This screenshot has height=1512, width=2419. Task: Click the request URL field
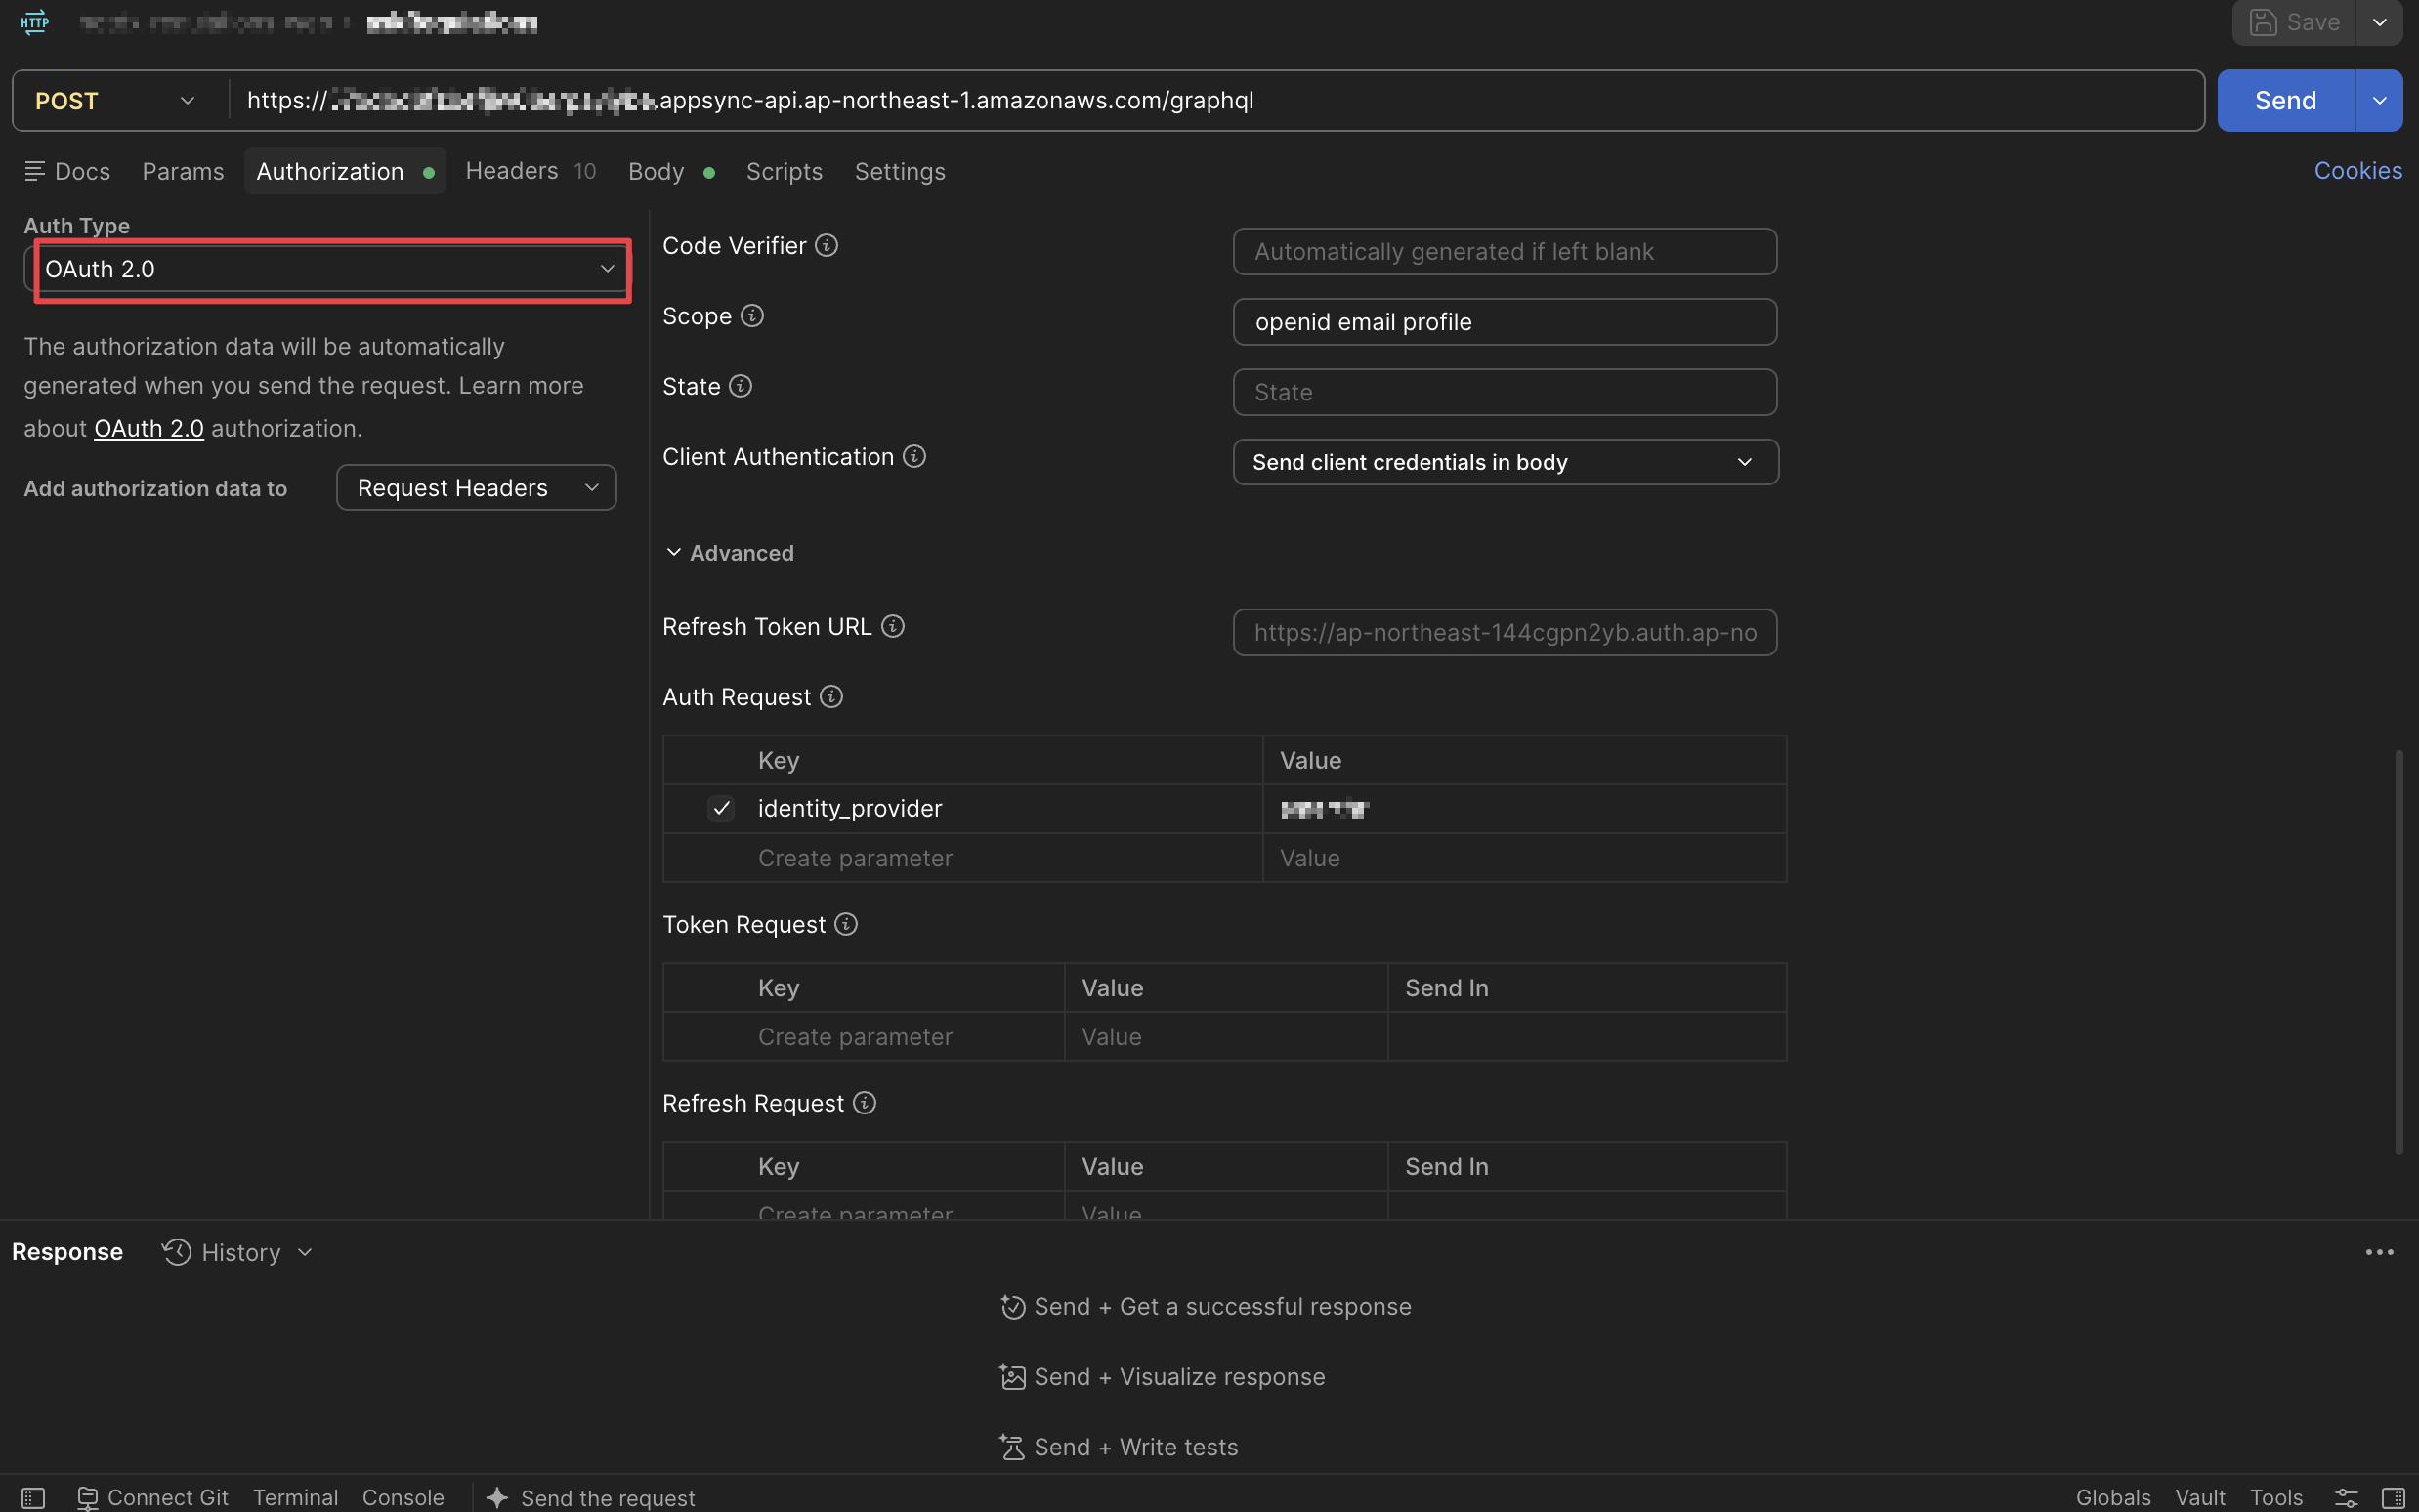[1216, 100]
